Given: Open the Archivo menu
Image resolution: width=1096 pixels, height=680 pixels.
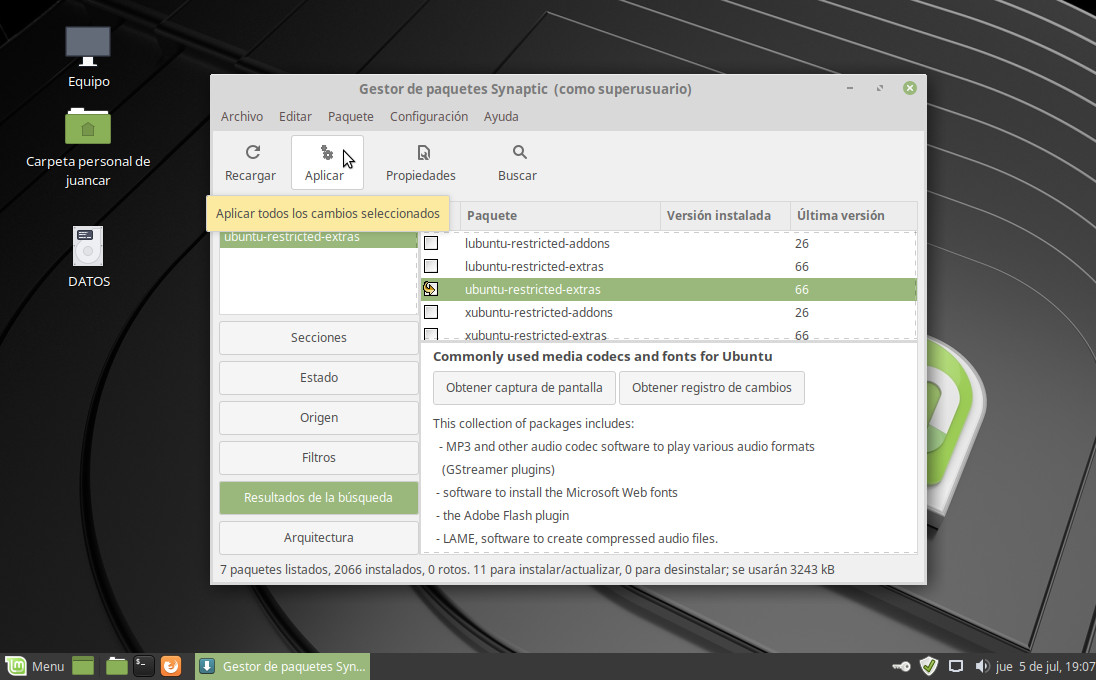Looking at the screenshot, I should coord(242,116).
